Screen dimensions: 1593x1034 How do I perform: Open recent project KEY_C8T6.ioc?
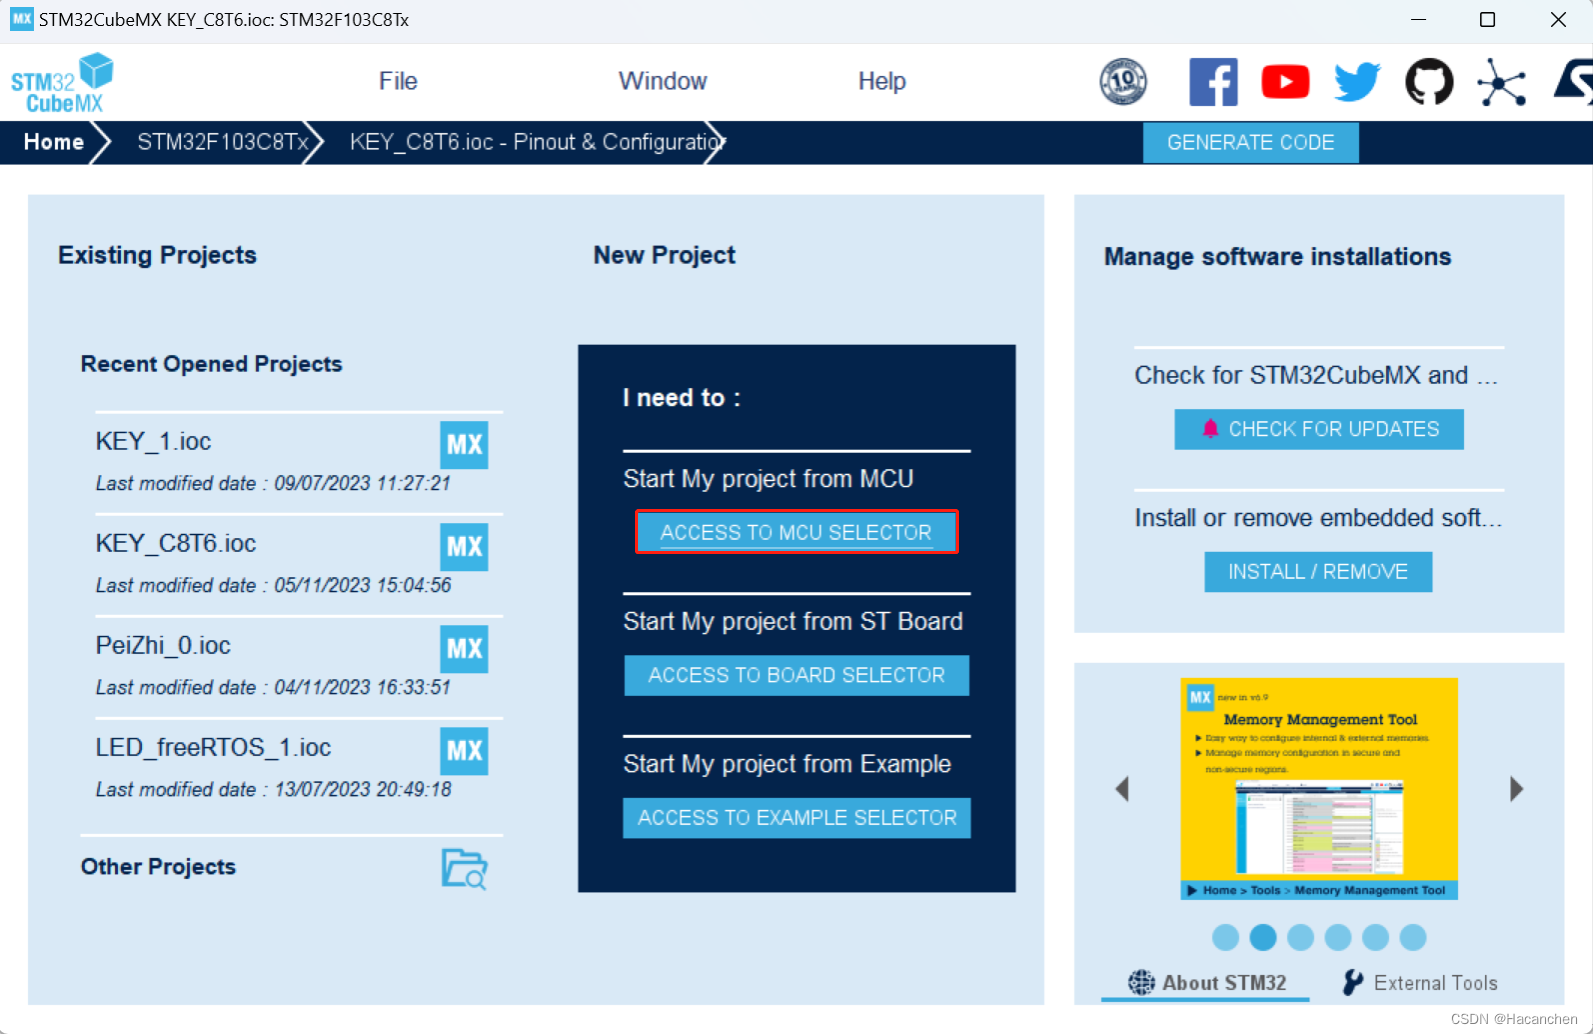[176, 543]
